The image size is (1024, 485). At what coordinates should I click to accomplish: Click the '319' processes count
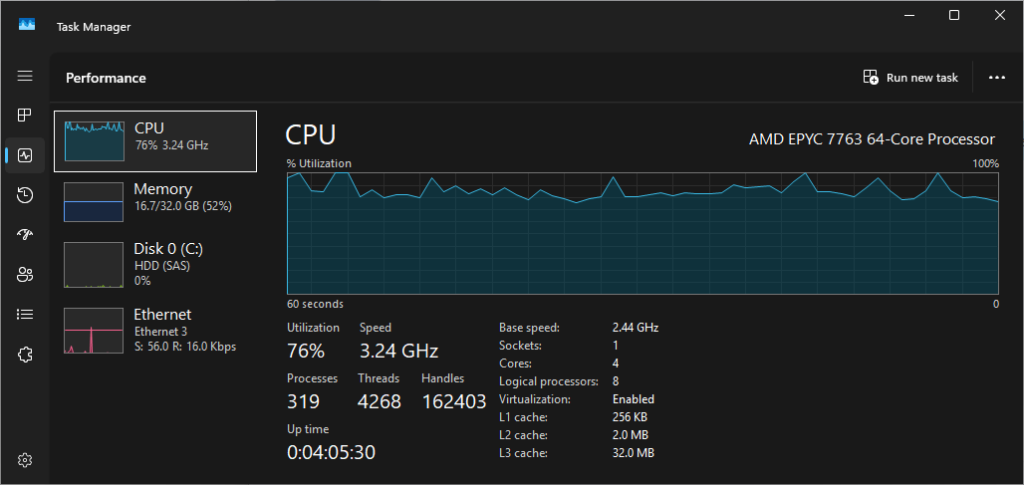[x=304, y=401]
